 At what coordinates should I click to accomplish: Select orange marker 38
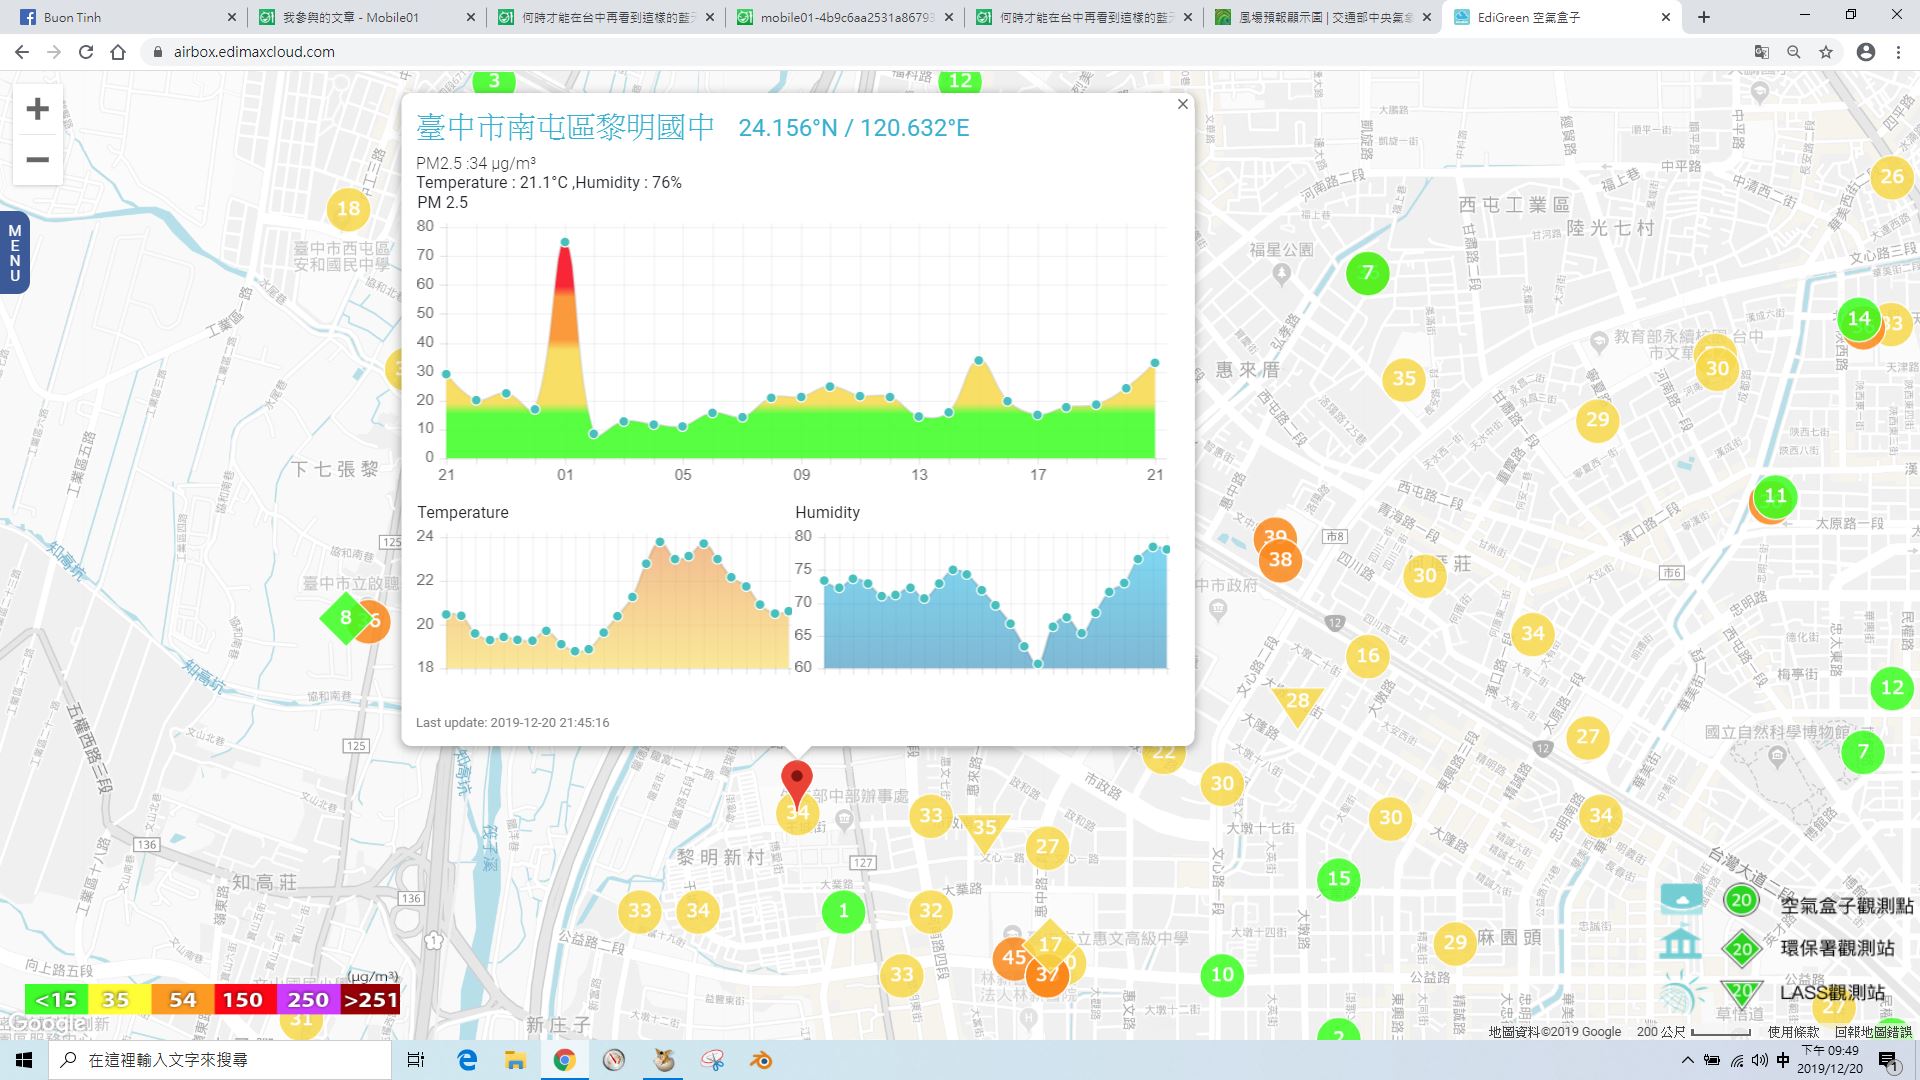(1280, 560)
